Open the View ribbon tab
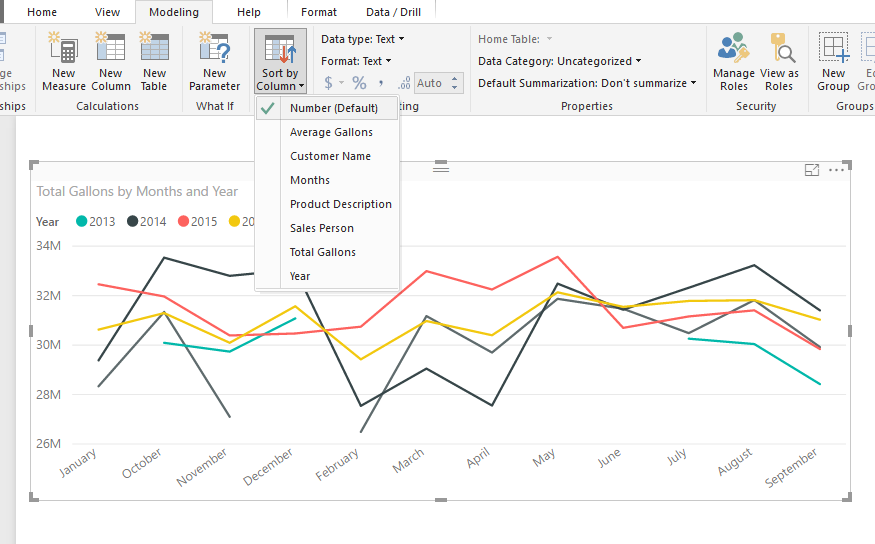The image size is (875, 544). click(x=107, y=12)
